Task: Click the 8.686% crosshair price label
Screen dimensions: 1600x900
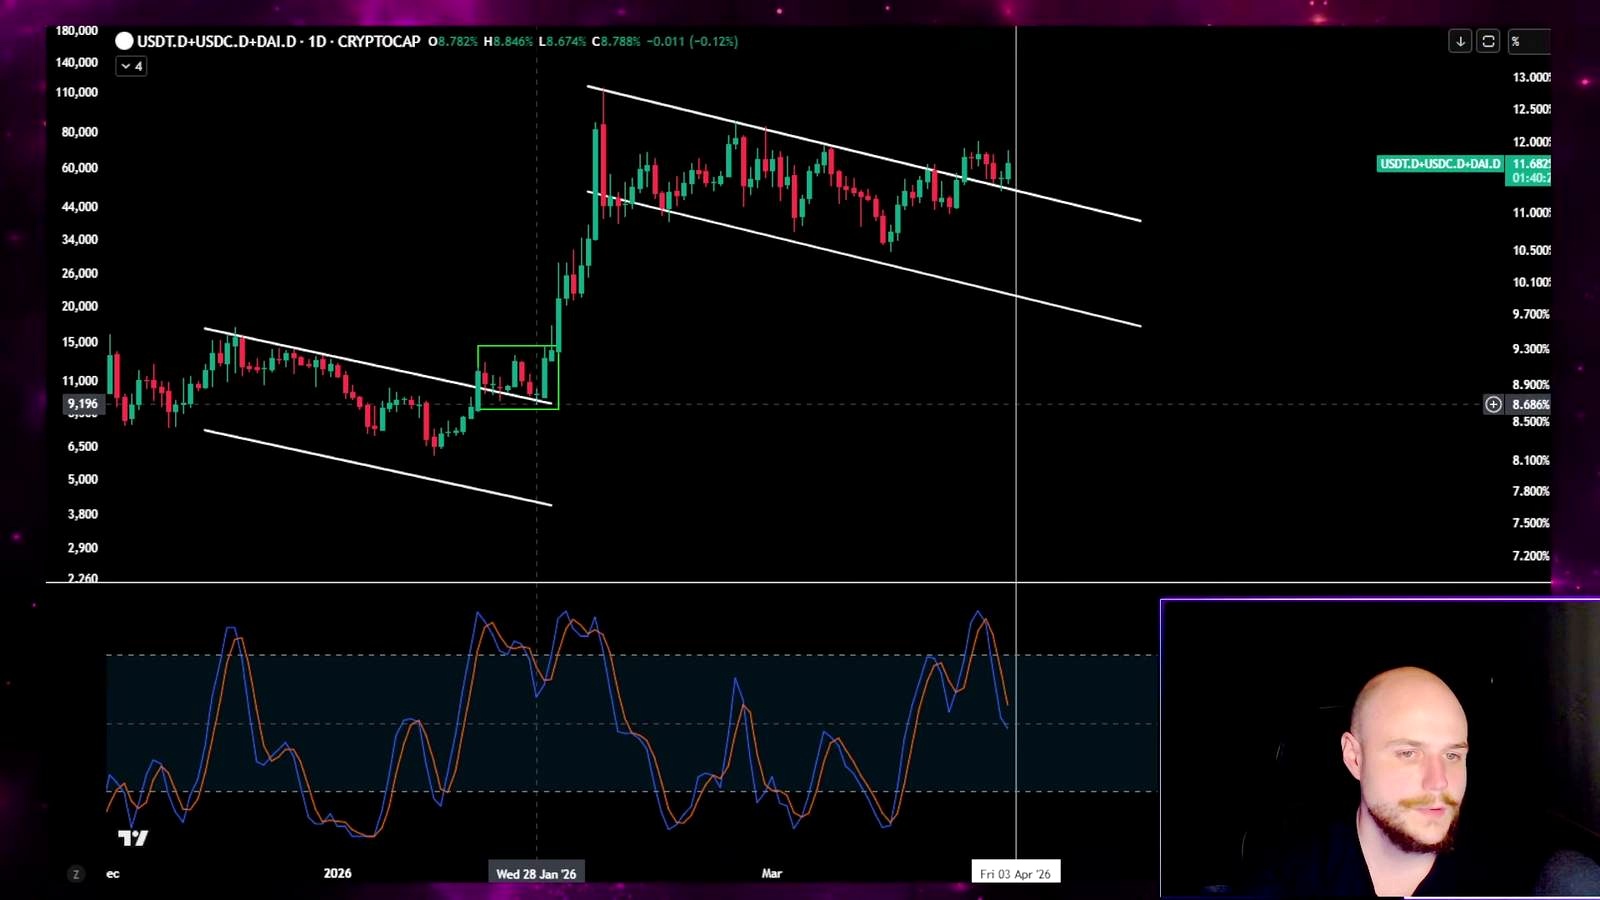Action: 1530,404
